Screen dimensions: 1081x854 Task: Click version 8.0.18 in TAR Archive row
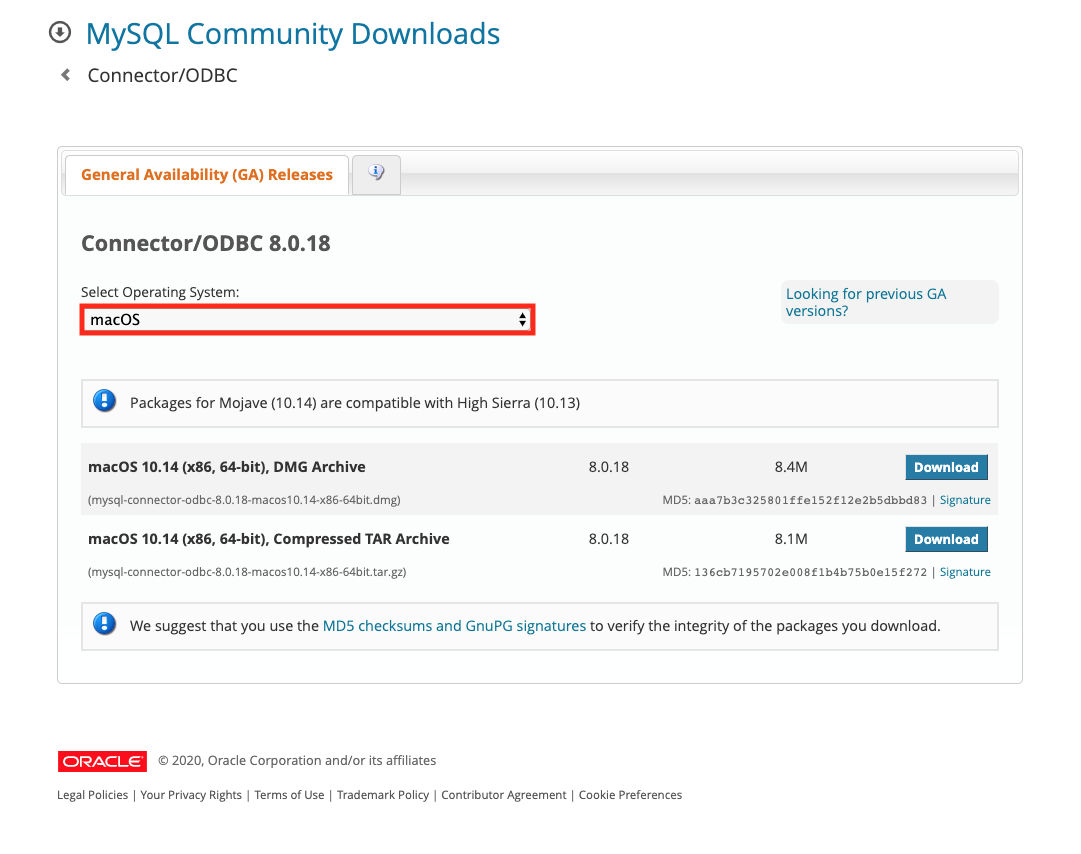[x=609, y=539]
